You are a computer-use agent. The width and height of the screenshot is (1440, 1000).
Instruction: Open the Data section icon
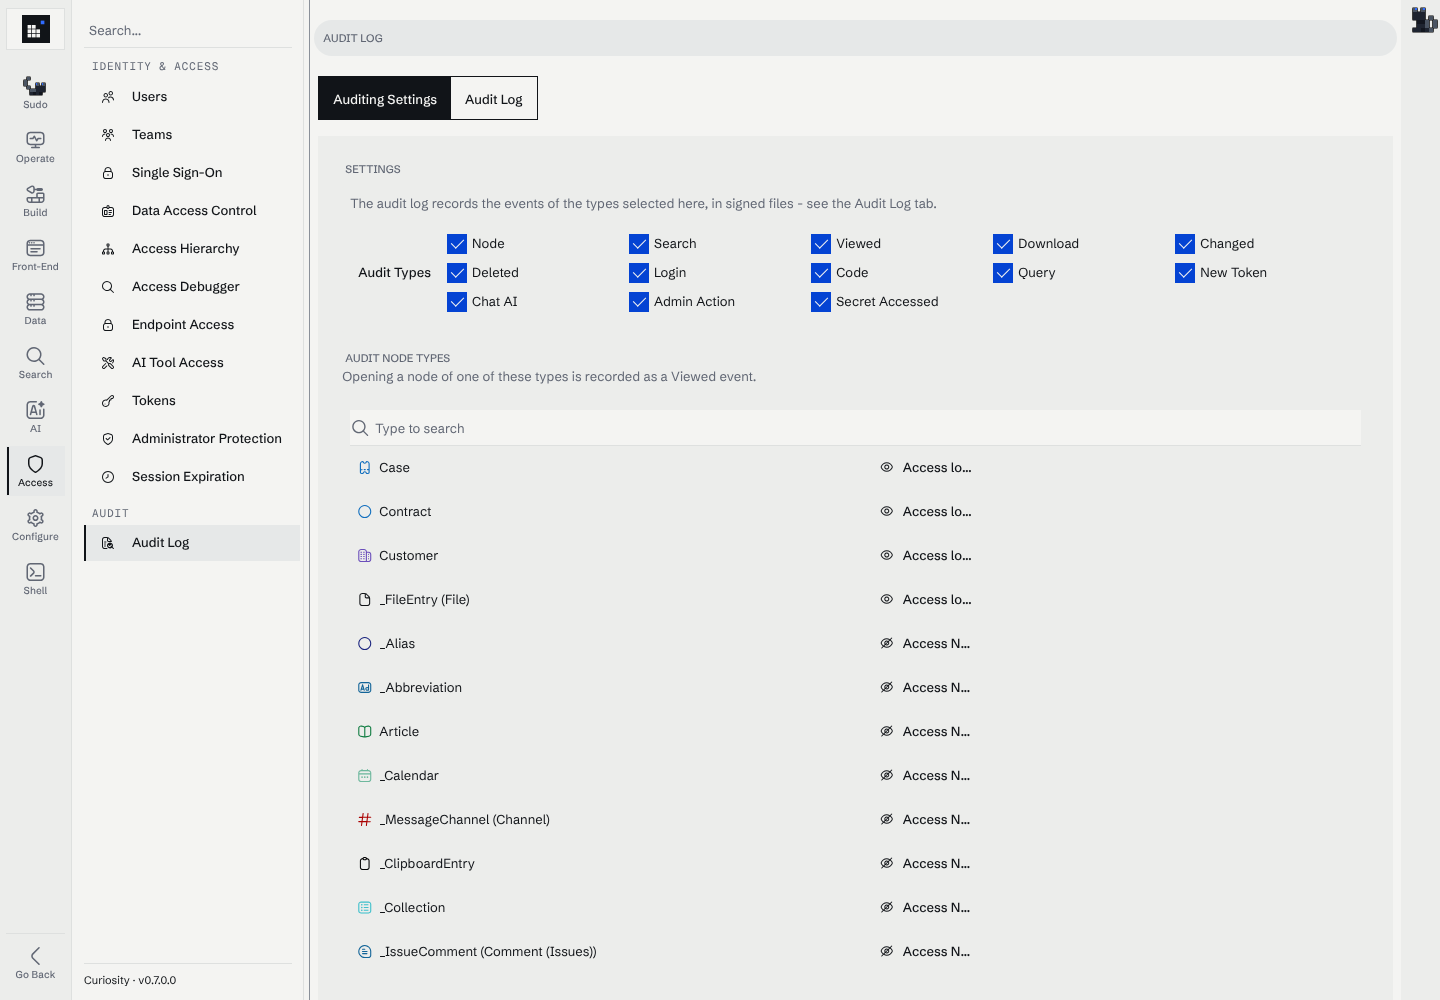pos(35,302)
